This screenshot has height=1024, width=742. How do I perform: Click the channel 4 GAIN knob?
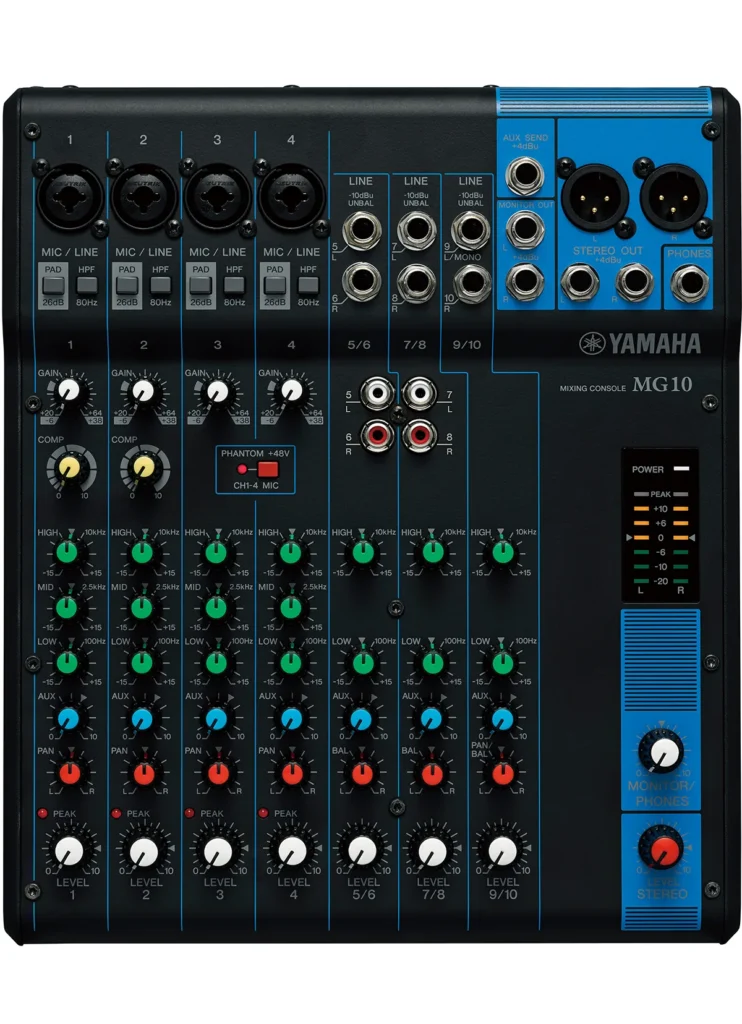[291, 391]
